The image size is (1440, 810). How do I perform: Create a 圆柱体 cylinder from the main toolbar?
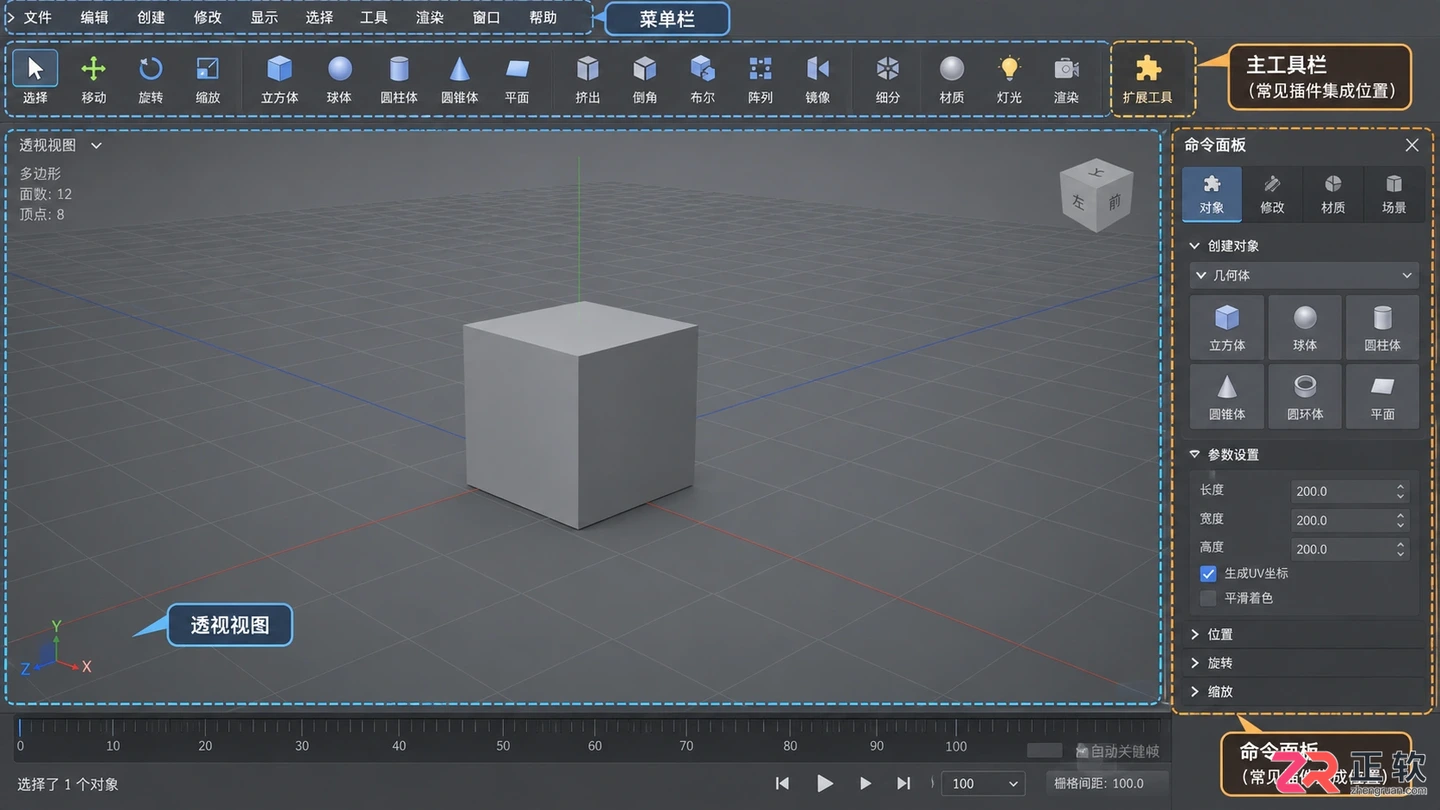[399, 78]
